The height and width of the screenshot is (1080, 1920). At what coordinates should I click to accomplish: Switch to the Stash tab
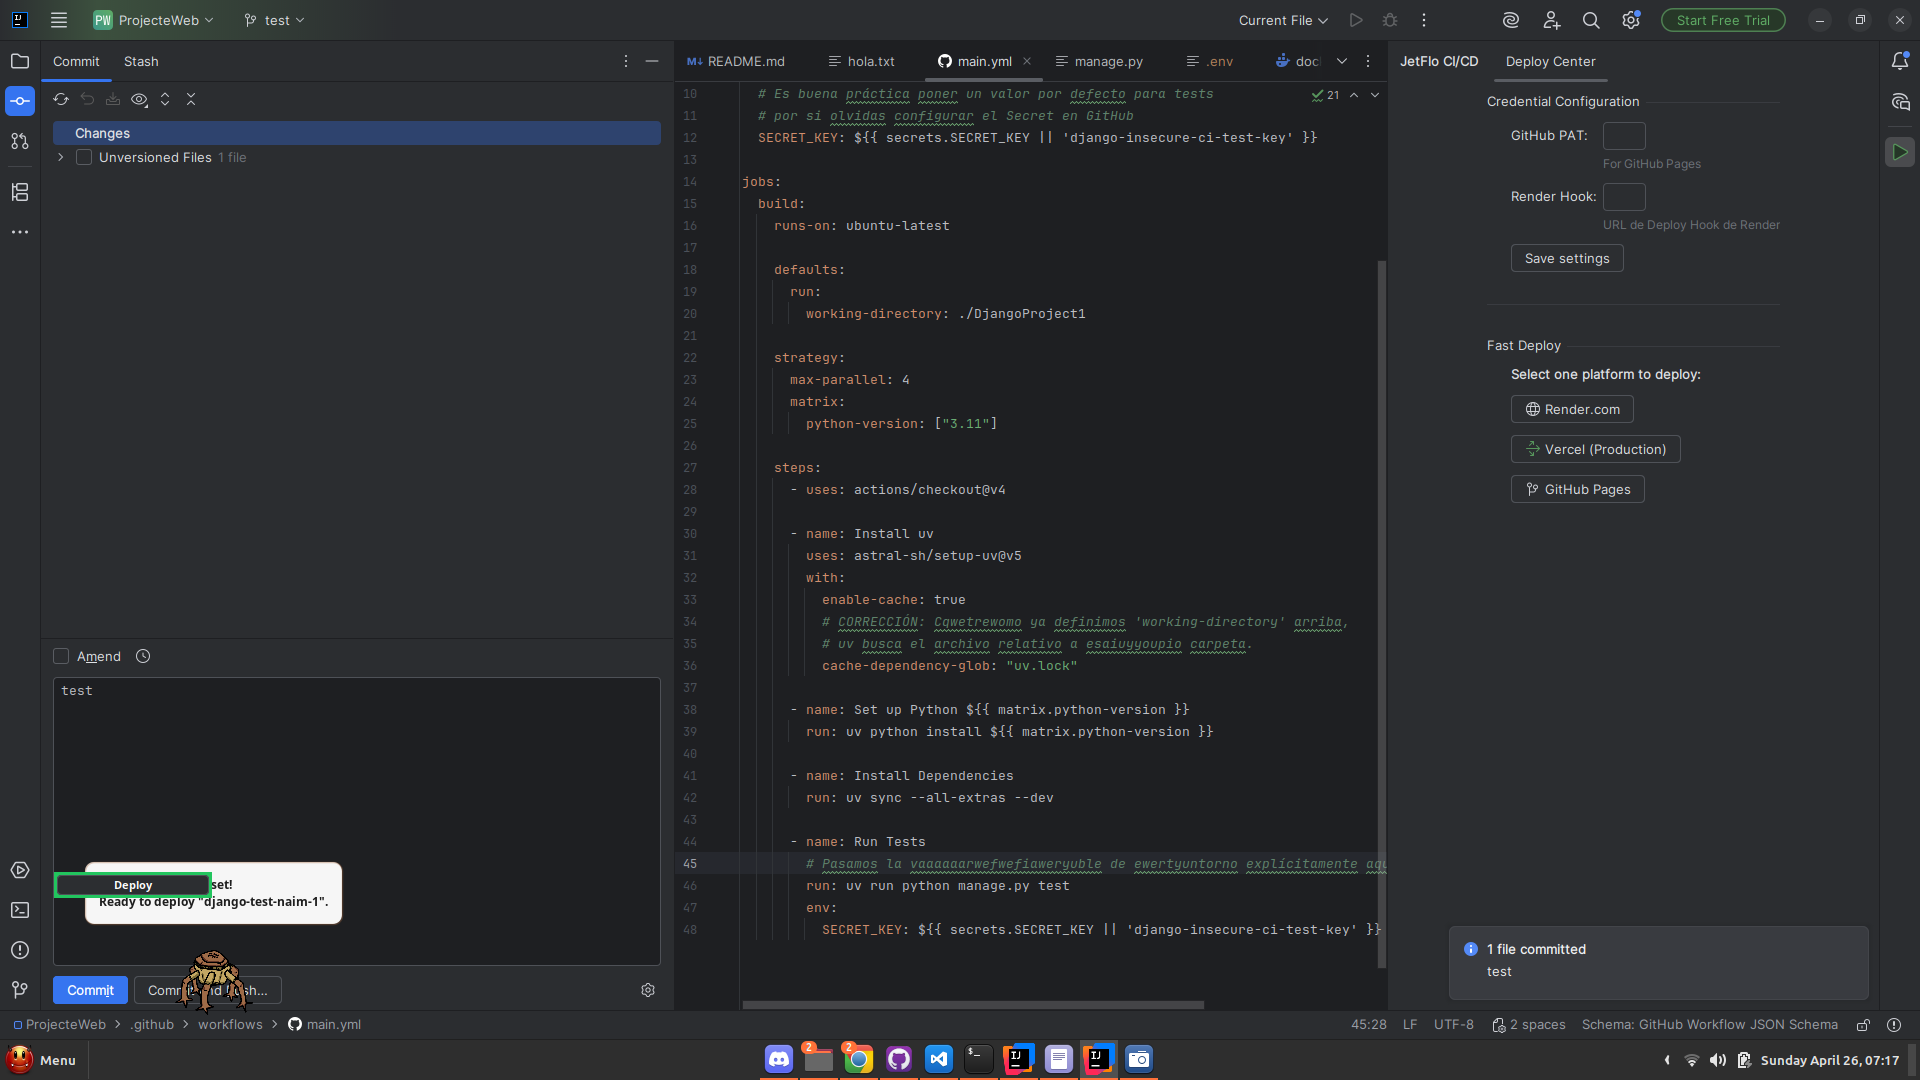point(141,61)
